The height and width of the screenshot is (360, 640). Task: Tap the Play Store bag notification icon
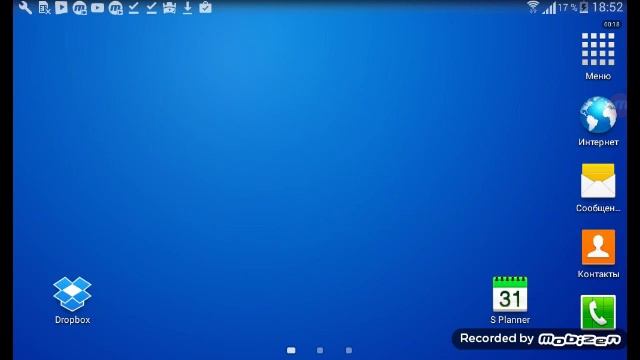click(x=205, y=7)
